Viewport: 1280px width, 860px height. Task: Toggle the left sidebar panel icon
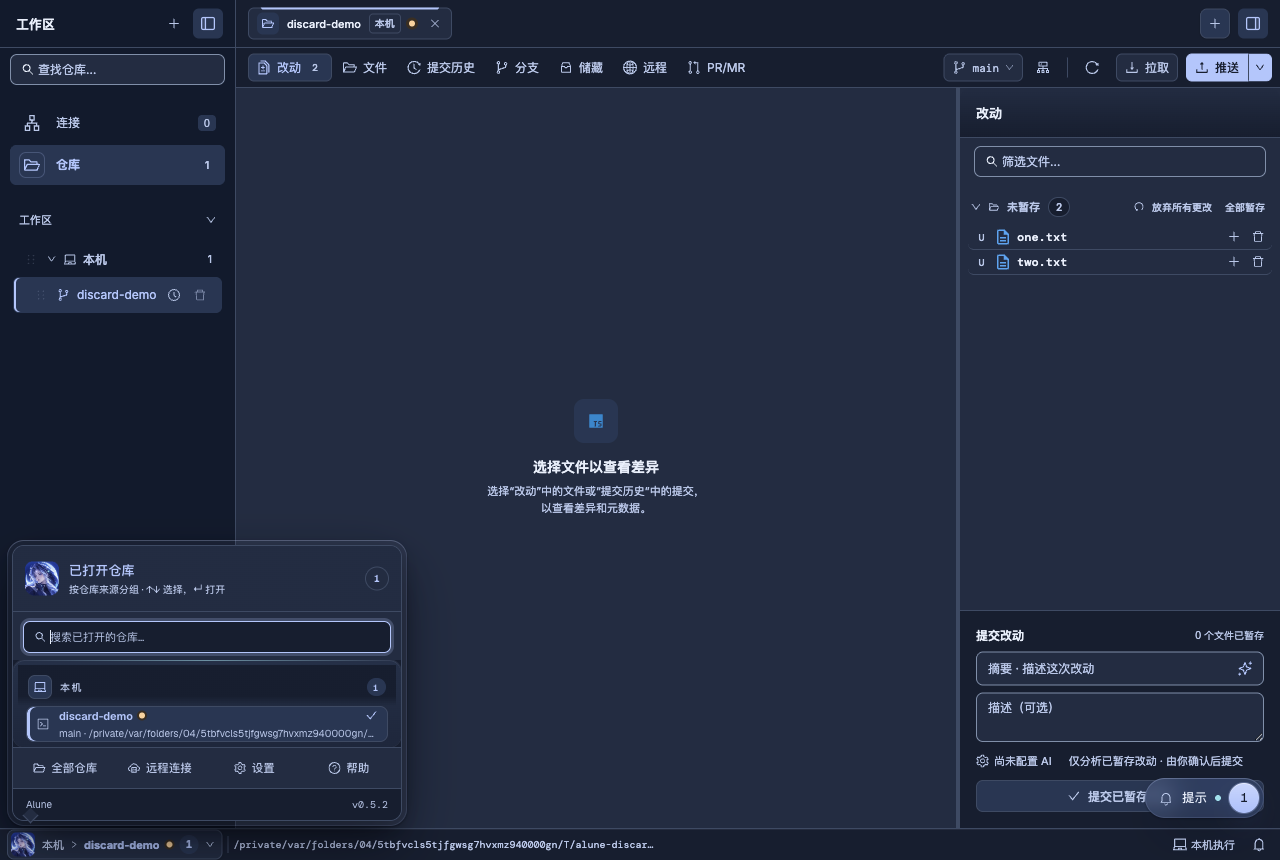tap(208, 23)
